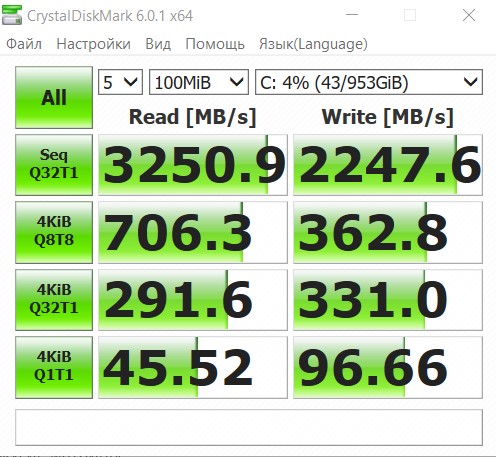
Task: Expand the 100MiB test size dropdown
Action: (x=199, y=82)
